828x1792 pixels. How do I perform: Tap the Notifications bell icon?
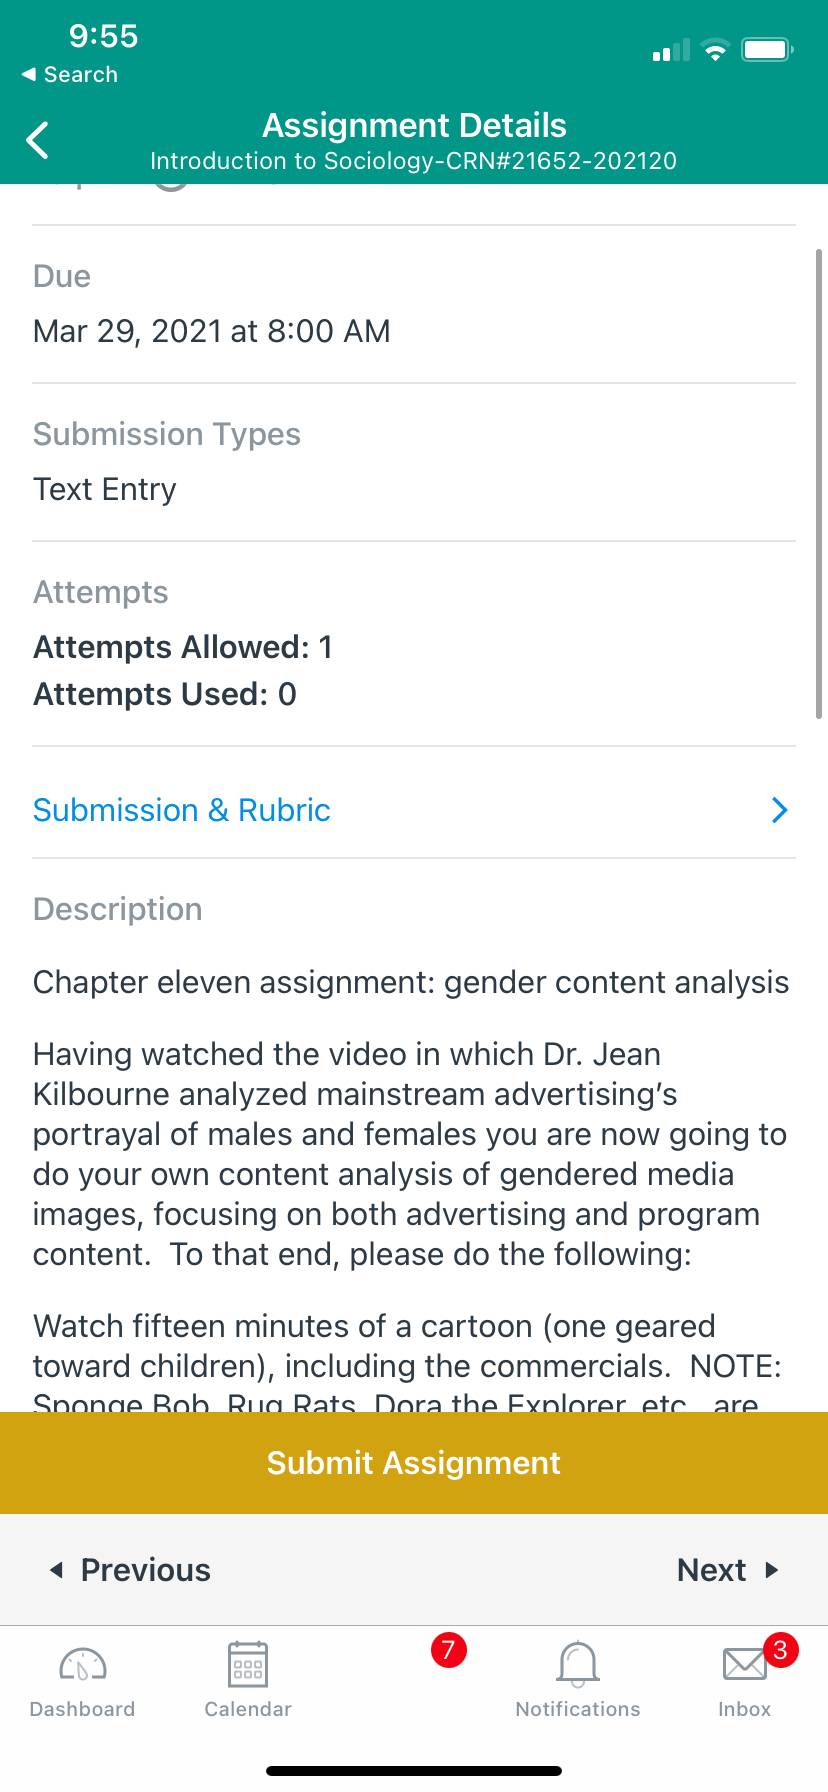[578, 1665]
